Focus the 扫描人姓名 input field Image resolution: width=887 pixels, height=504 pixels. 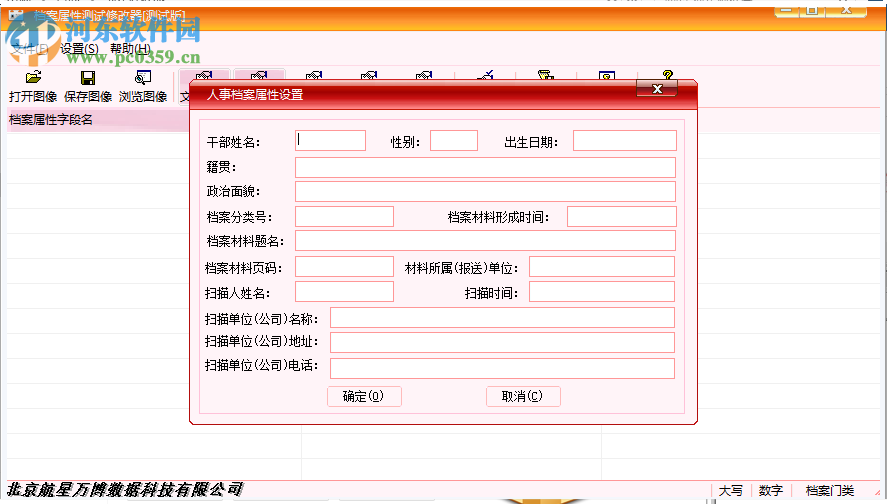tap(345, 292)
